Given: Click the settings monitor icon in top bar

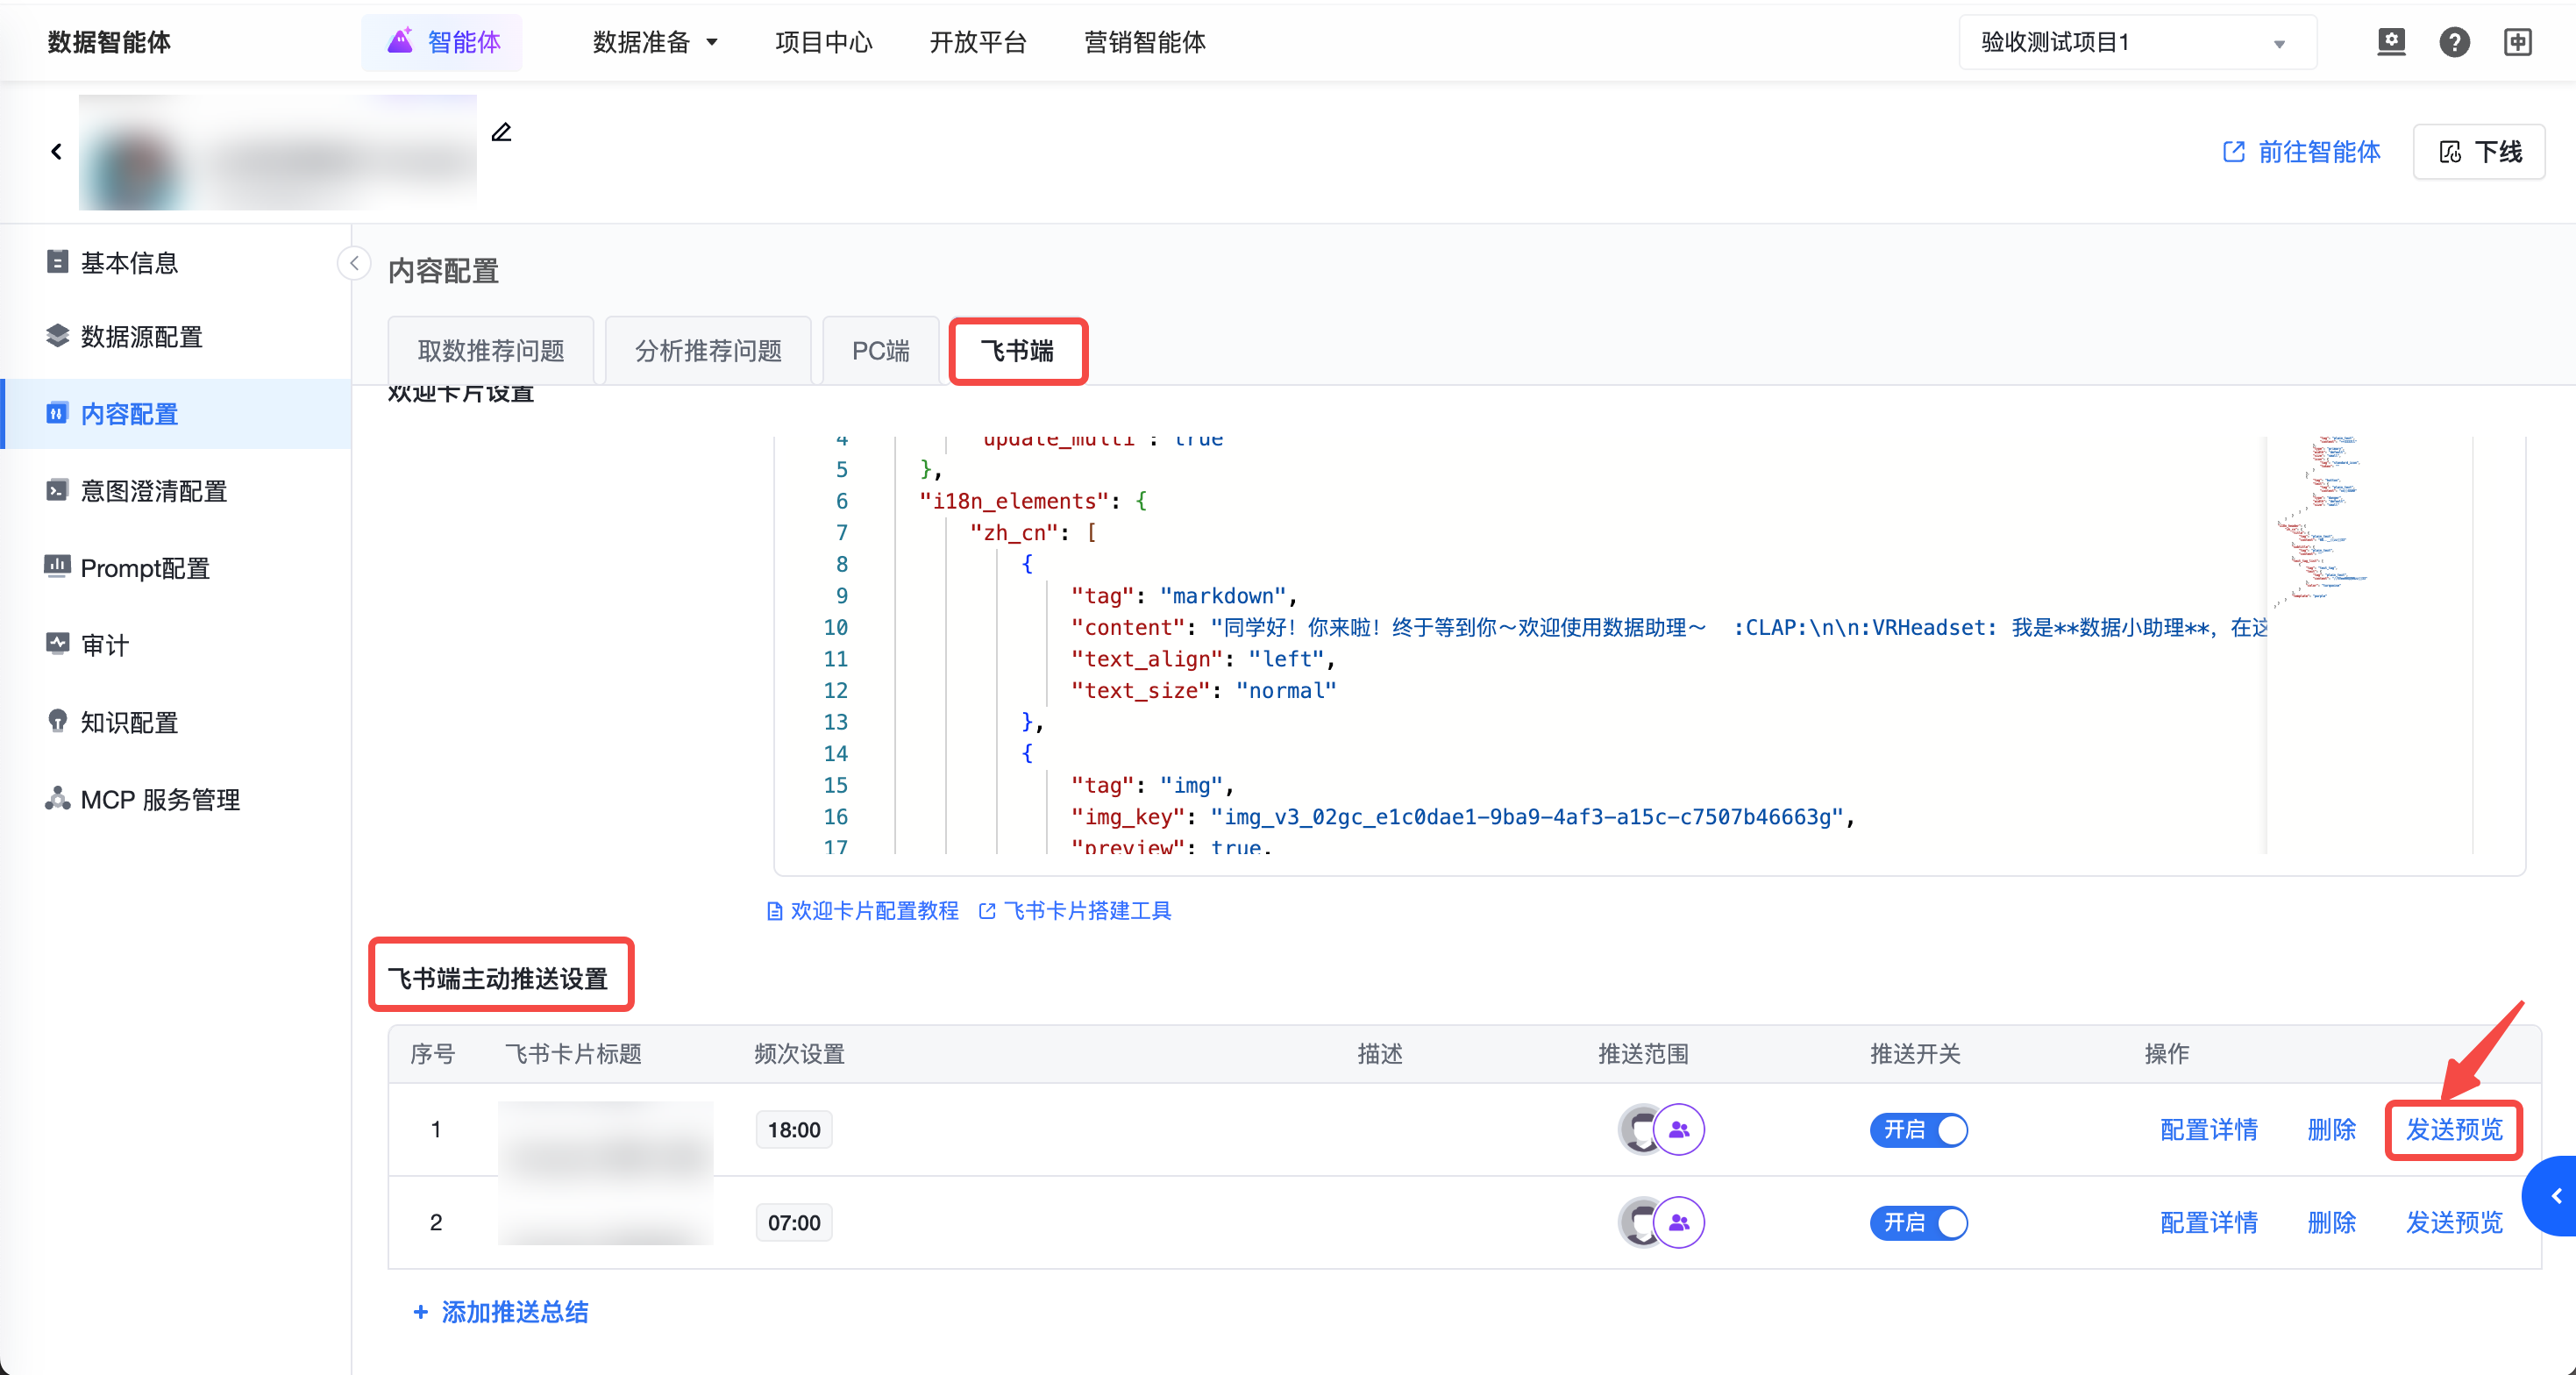Looking at the screenshot, I should (x=2390, y=42).
